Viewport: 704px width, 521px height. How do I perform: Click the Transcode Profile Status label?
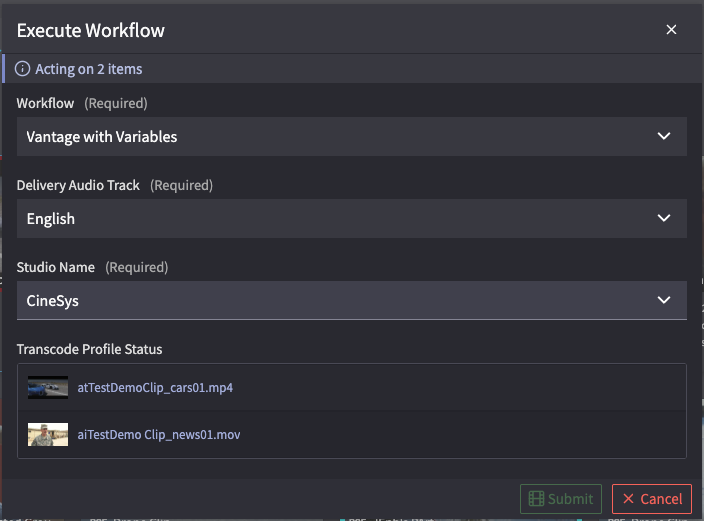coord(89,349)
